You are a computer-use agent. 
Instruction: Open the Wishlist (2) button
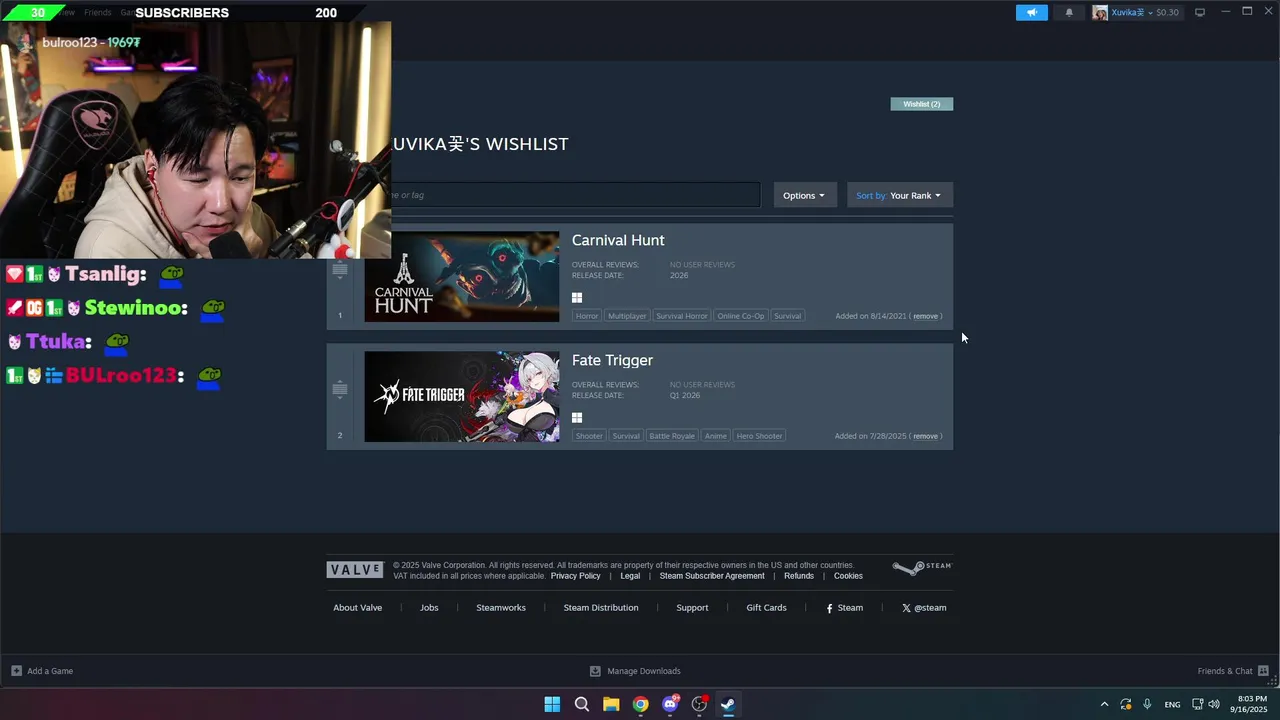[x=922, y=104]
